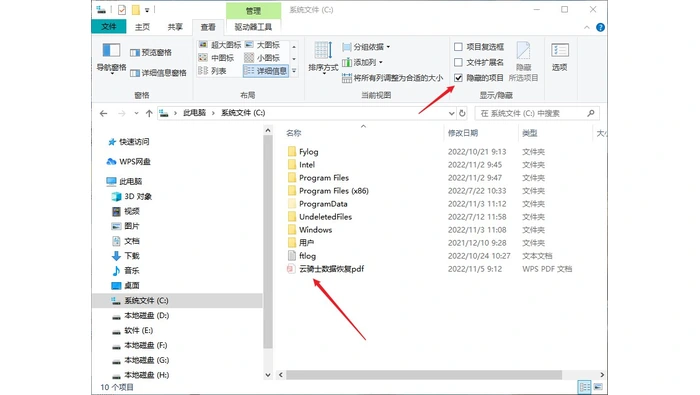
Task: Toggle the 预览窗格 preview pane
Action: (x=151, y=53)
